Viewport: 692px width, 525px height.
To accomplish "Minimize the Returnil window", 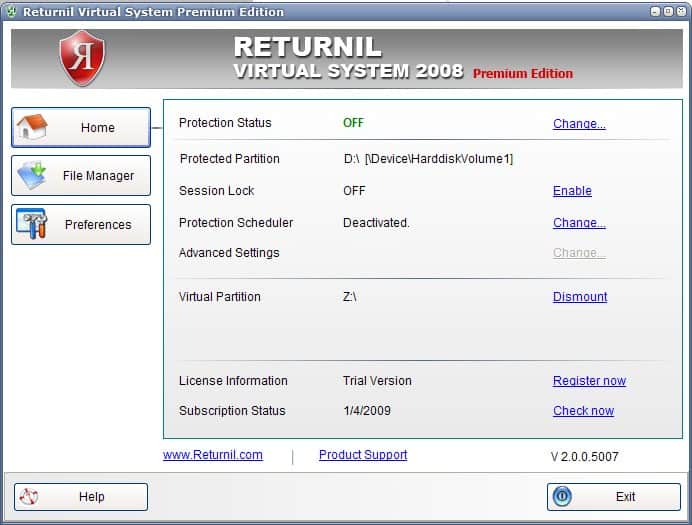I will [x=655, y=11].
